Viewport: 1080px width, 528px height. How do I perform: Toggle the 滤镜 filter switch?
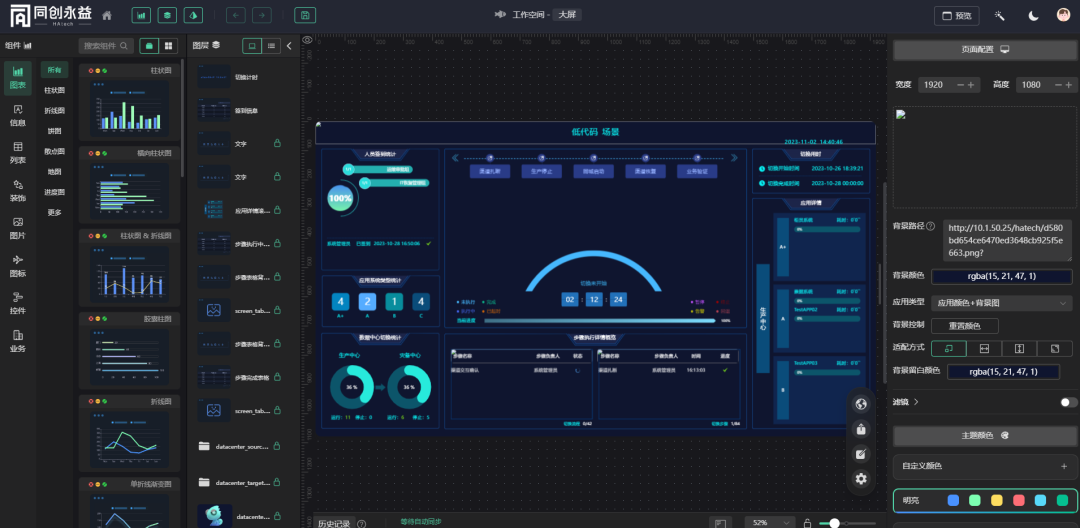(1068, 402)
